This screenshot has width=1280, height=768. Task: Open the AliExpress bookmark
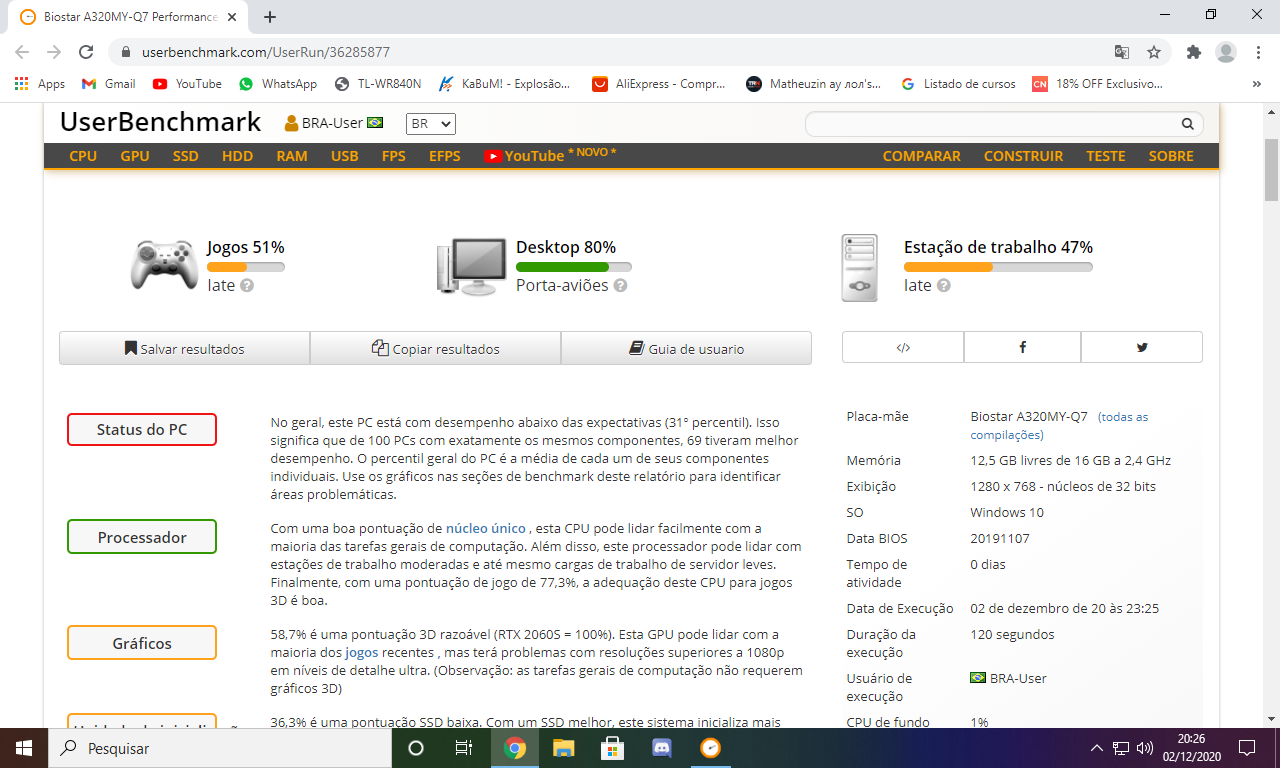(658, 84)
